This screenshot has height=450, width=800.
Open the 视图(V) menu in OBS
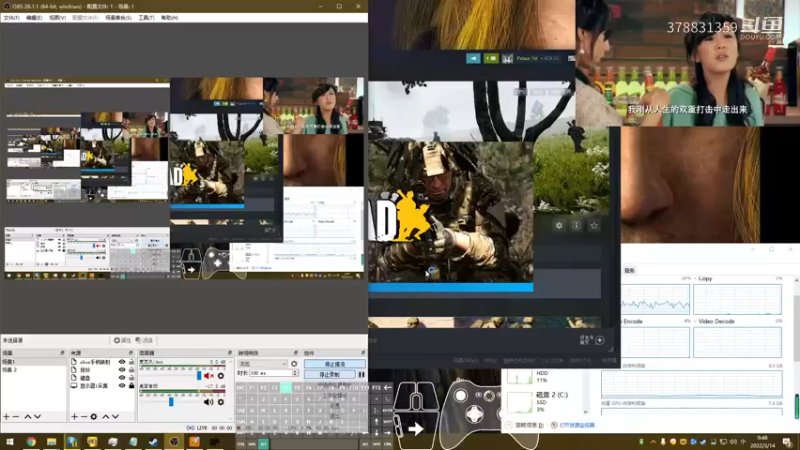(x=57, y=18)
